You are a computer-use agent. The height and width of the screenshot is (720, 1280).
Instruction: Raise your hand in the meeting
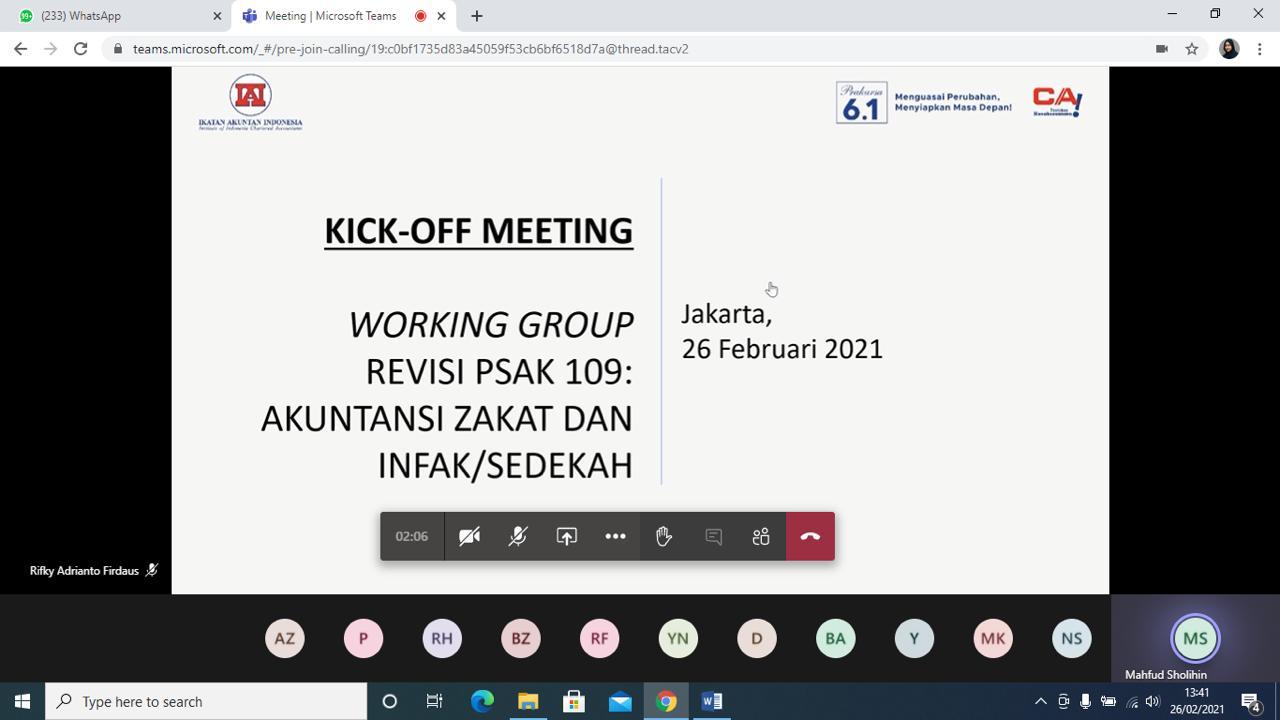[x=664, y=537]
